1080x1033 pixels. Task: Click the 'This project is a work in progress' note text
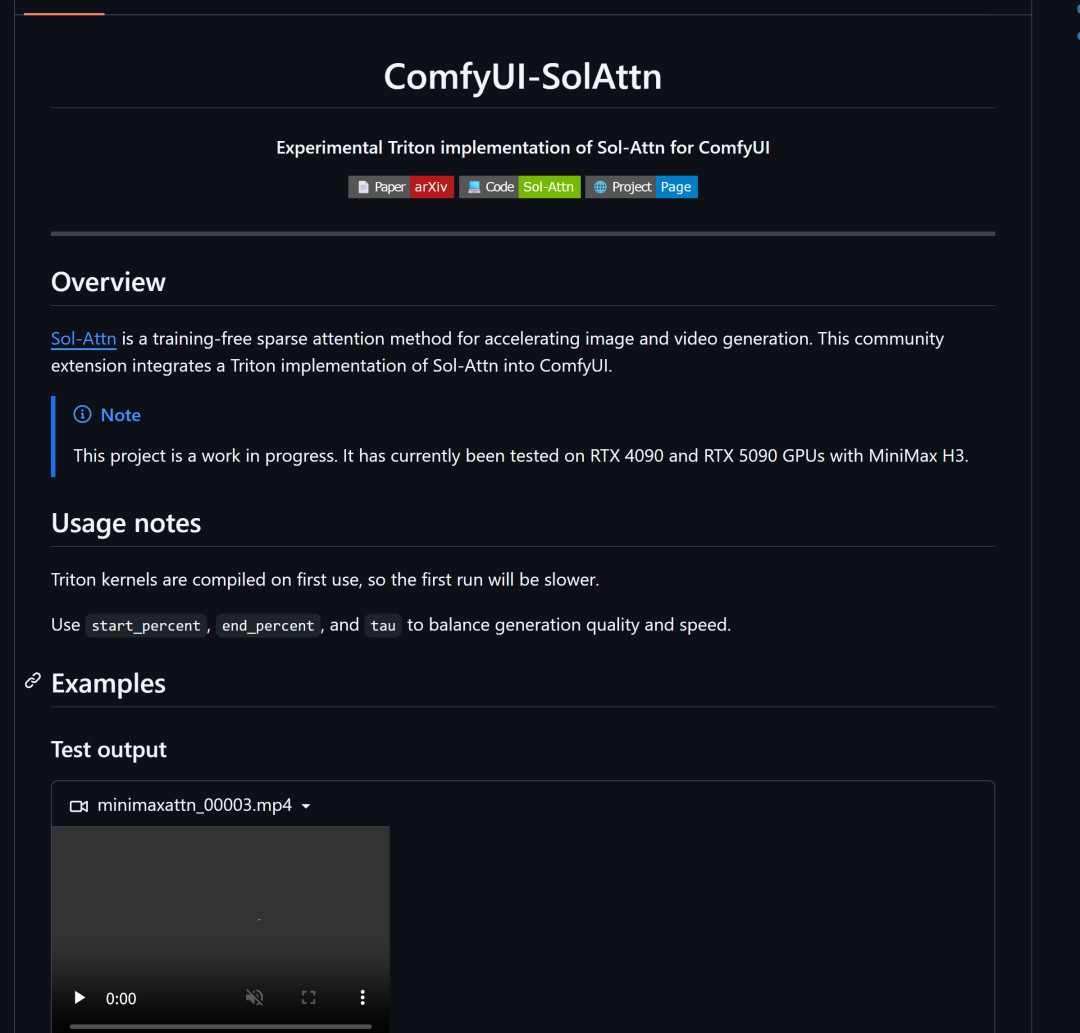click(x=521, y=456)
